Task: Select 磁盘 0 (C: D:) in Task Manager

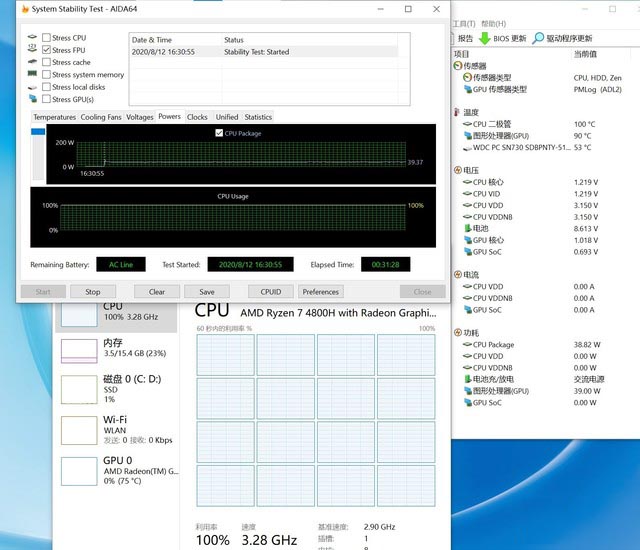Action: (116, 389)
